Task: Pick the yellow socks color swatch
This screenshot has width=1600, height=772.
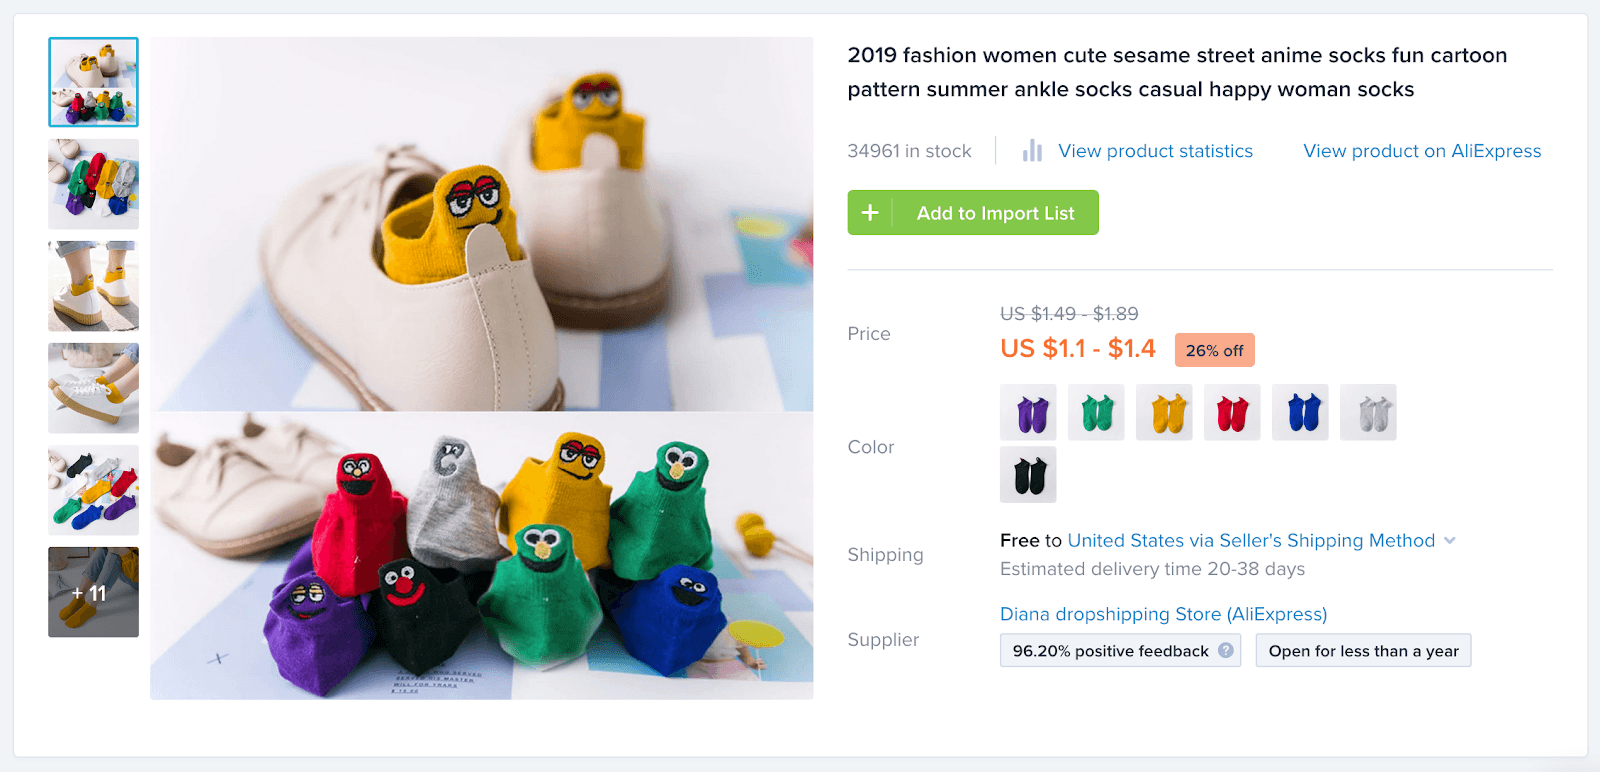Action: point(1164,413)
